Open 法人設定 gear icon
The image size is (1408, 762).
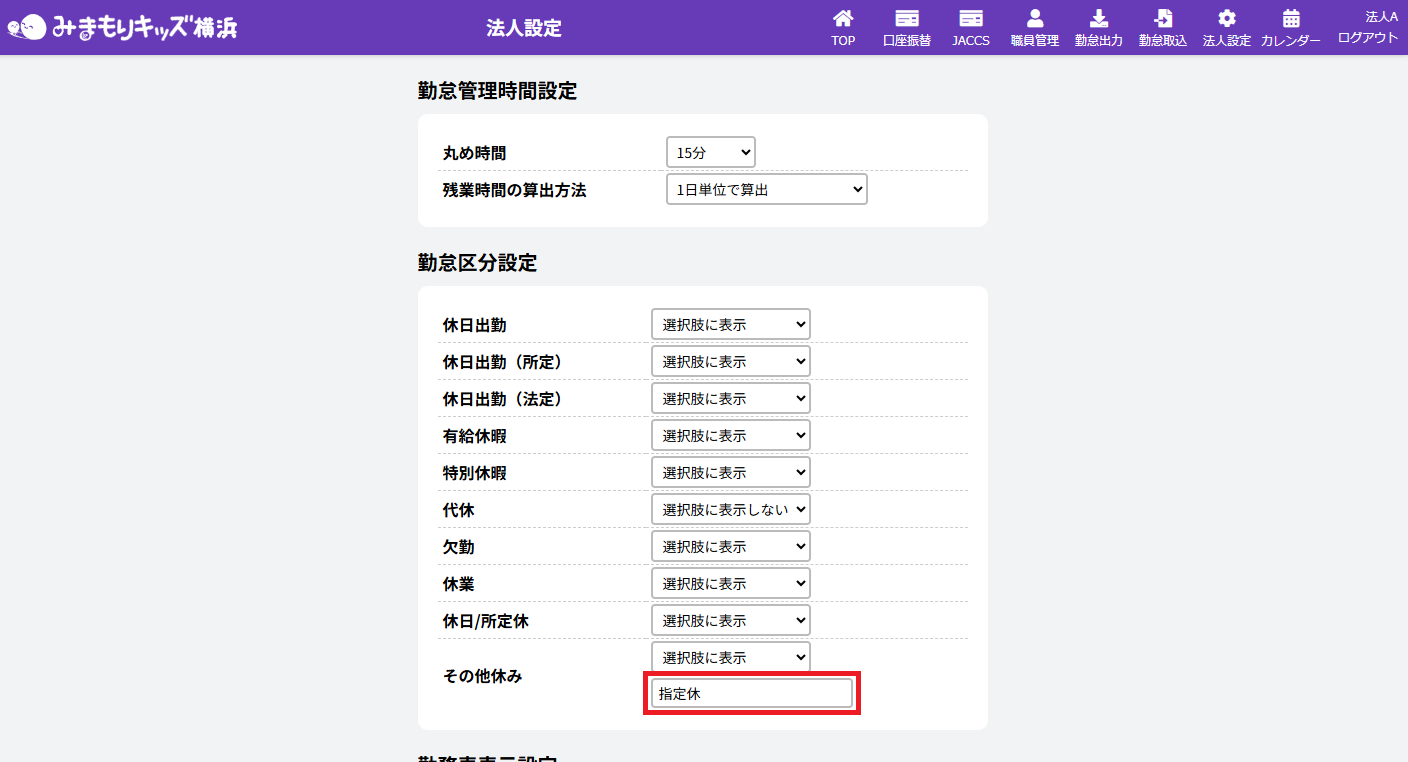click(x=1226, y=18)
